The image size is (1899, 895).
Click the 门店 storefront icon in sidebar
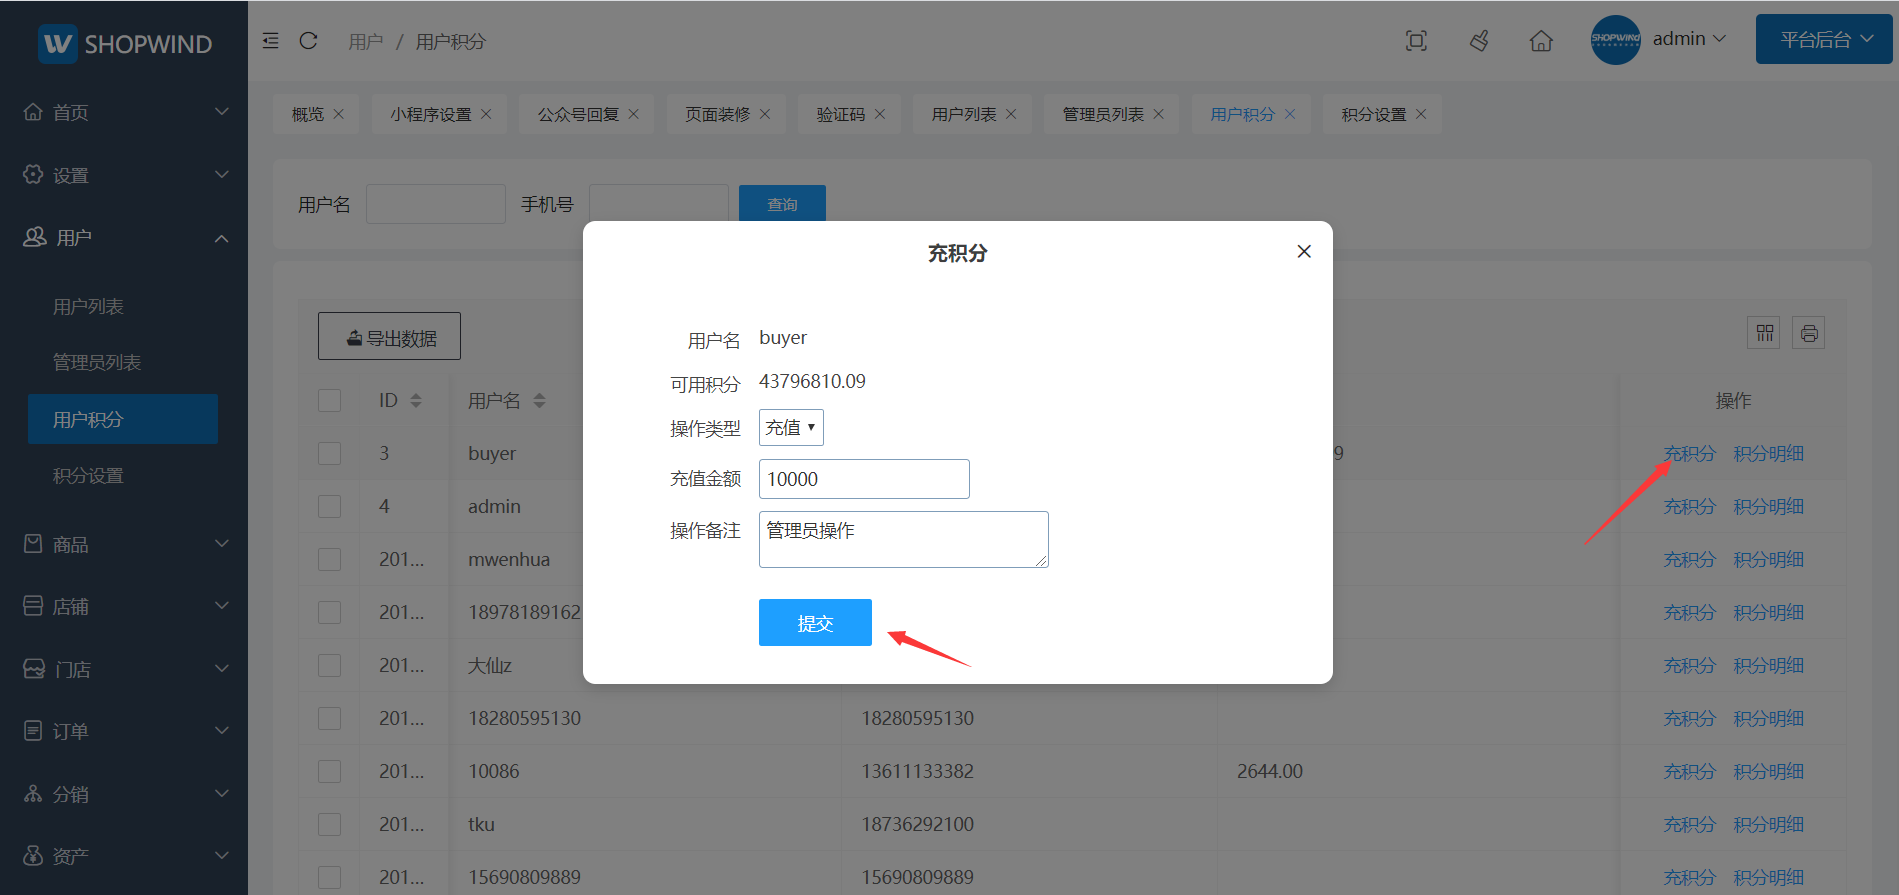34,669
